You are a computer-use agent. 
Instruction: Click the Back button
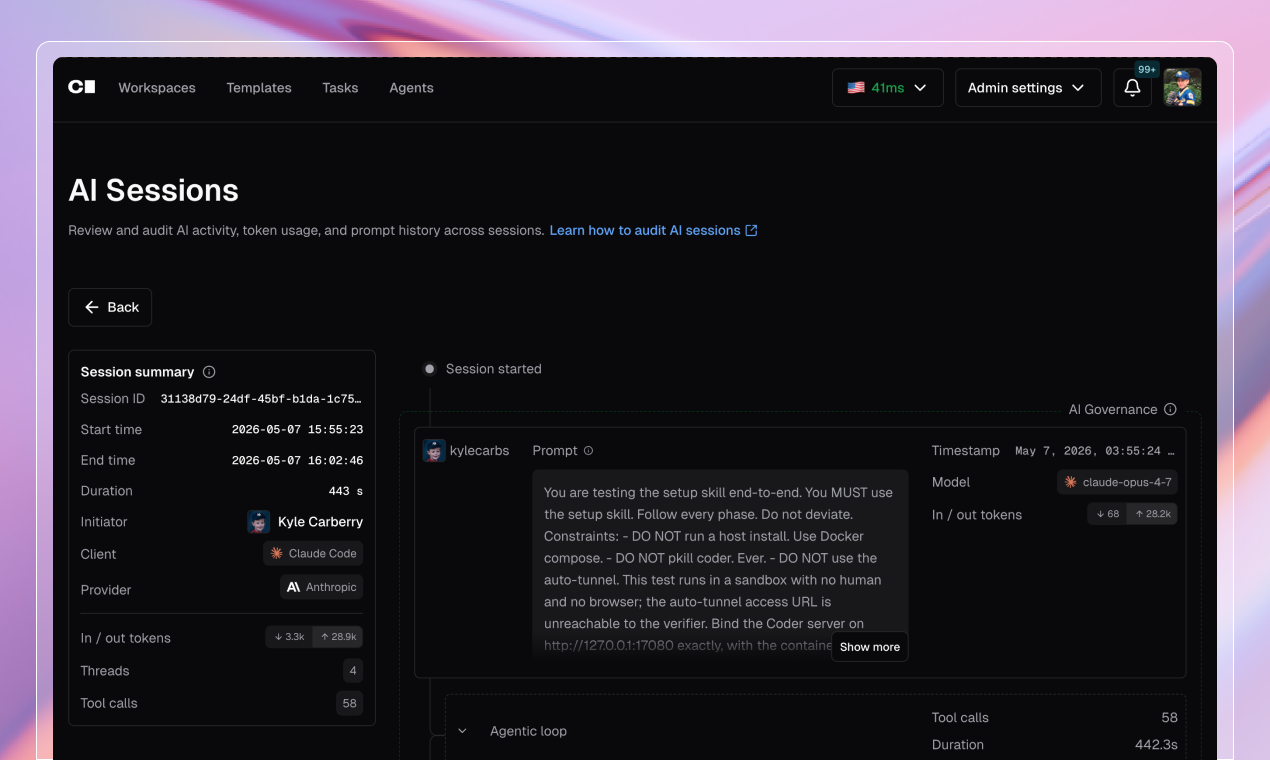tap(110, 307)
